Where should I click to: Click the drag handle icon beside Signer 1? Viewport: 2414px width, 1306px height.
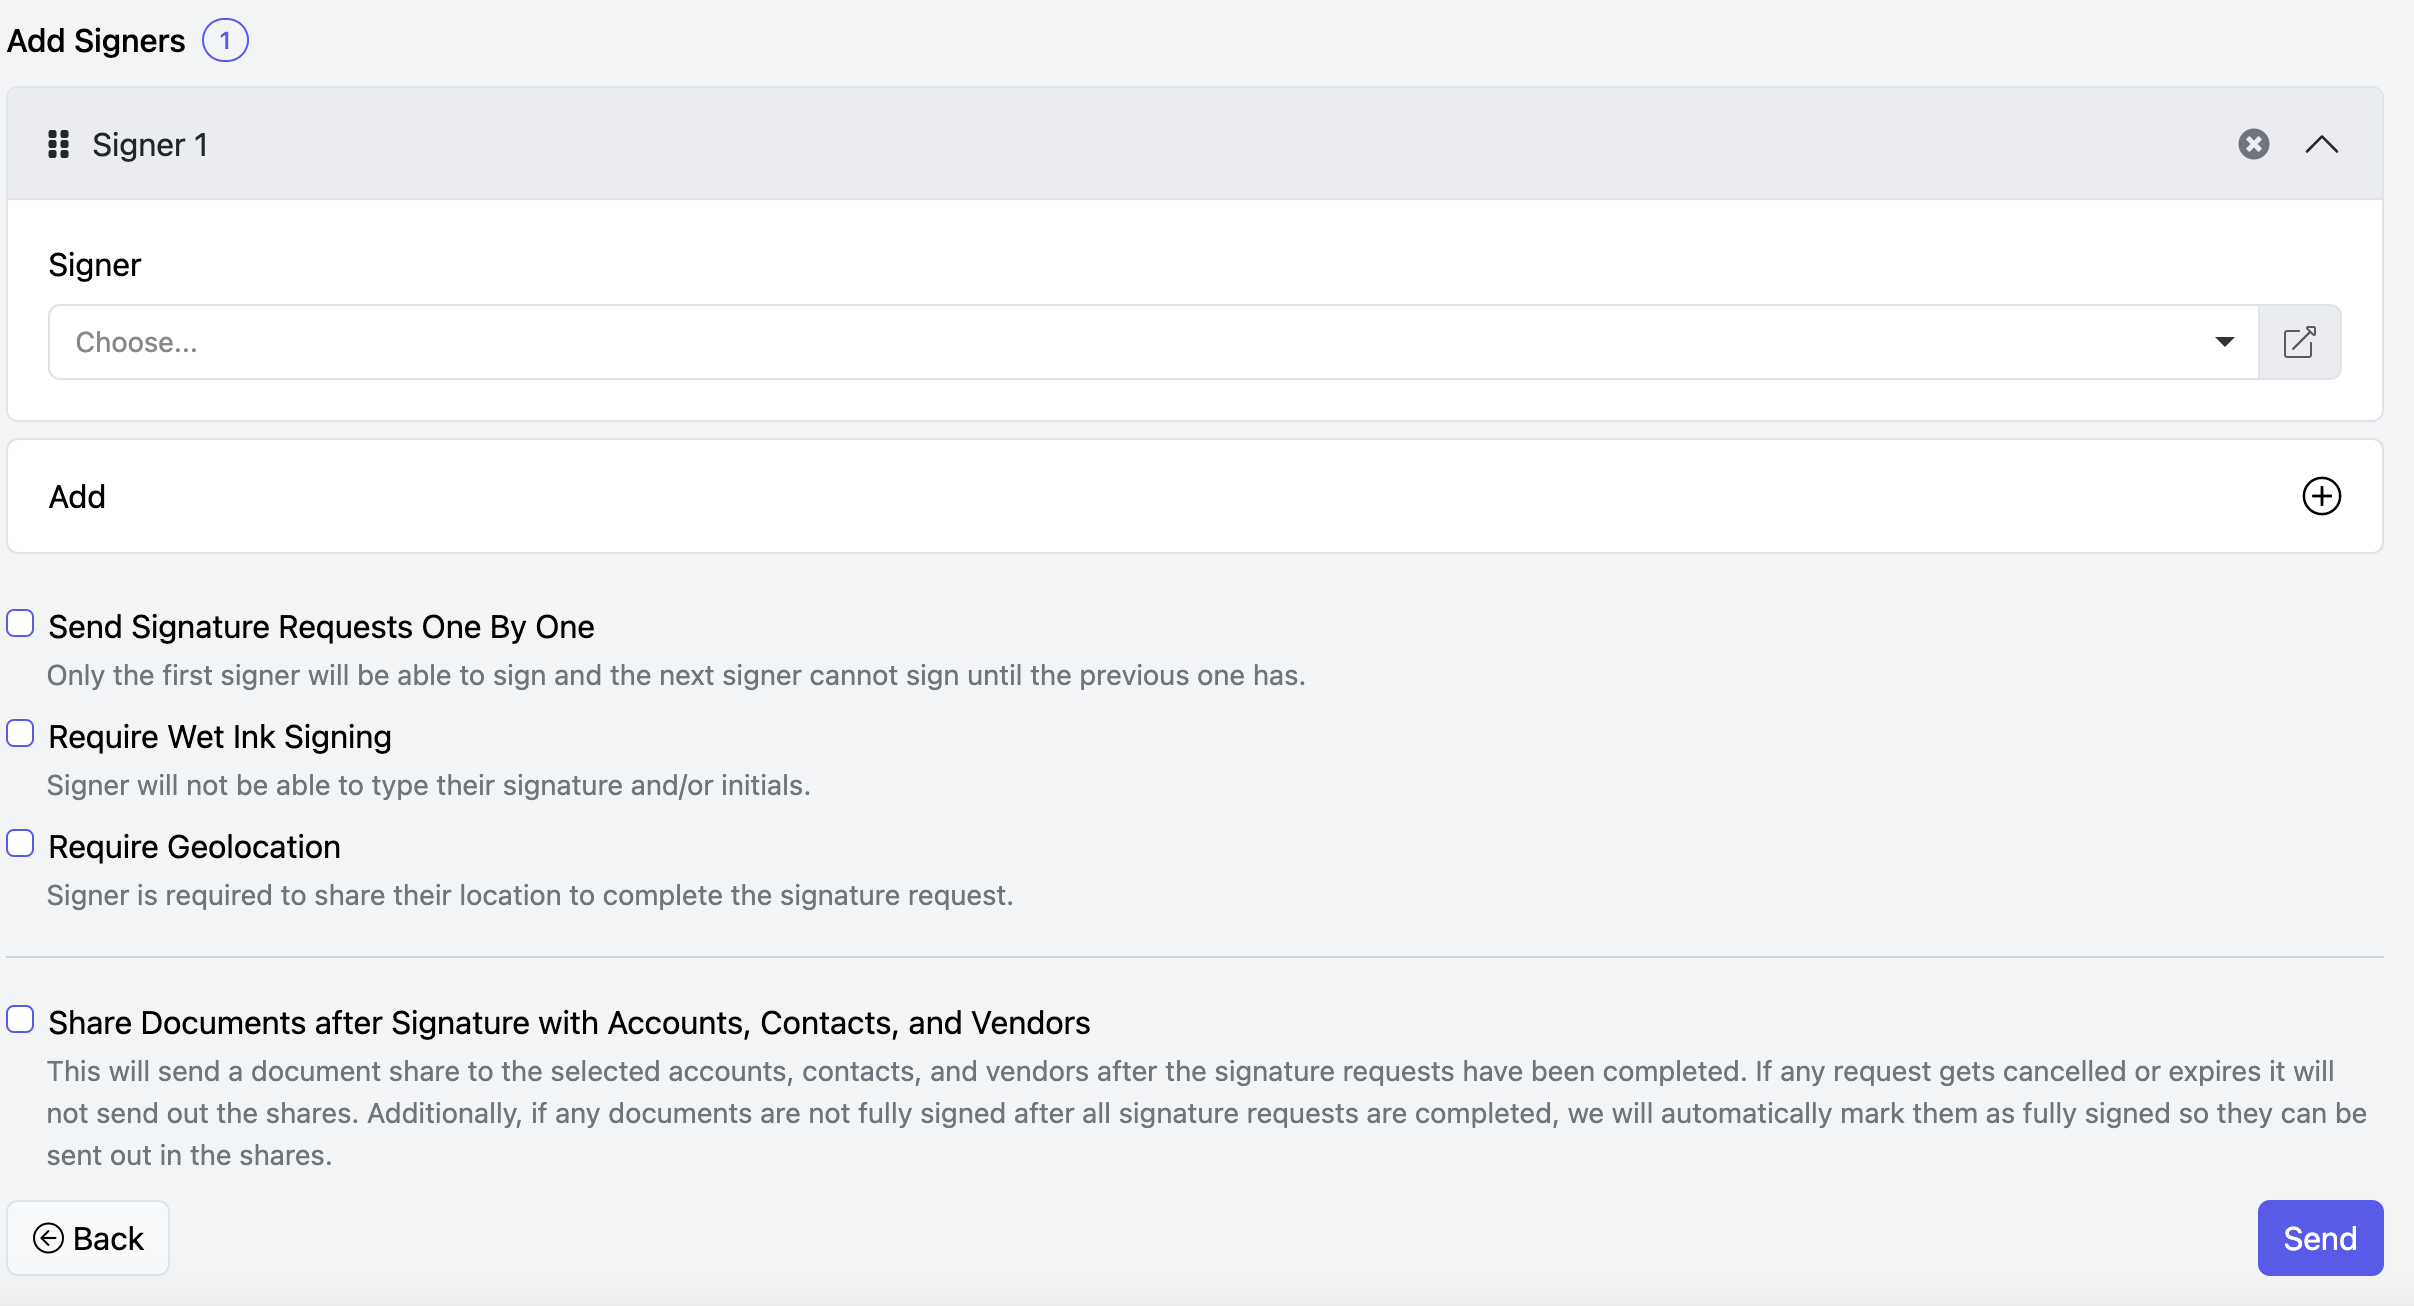(58, 144)
